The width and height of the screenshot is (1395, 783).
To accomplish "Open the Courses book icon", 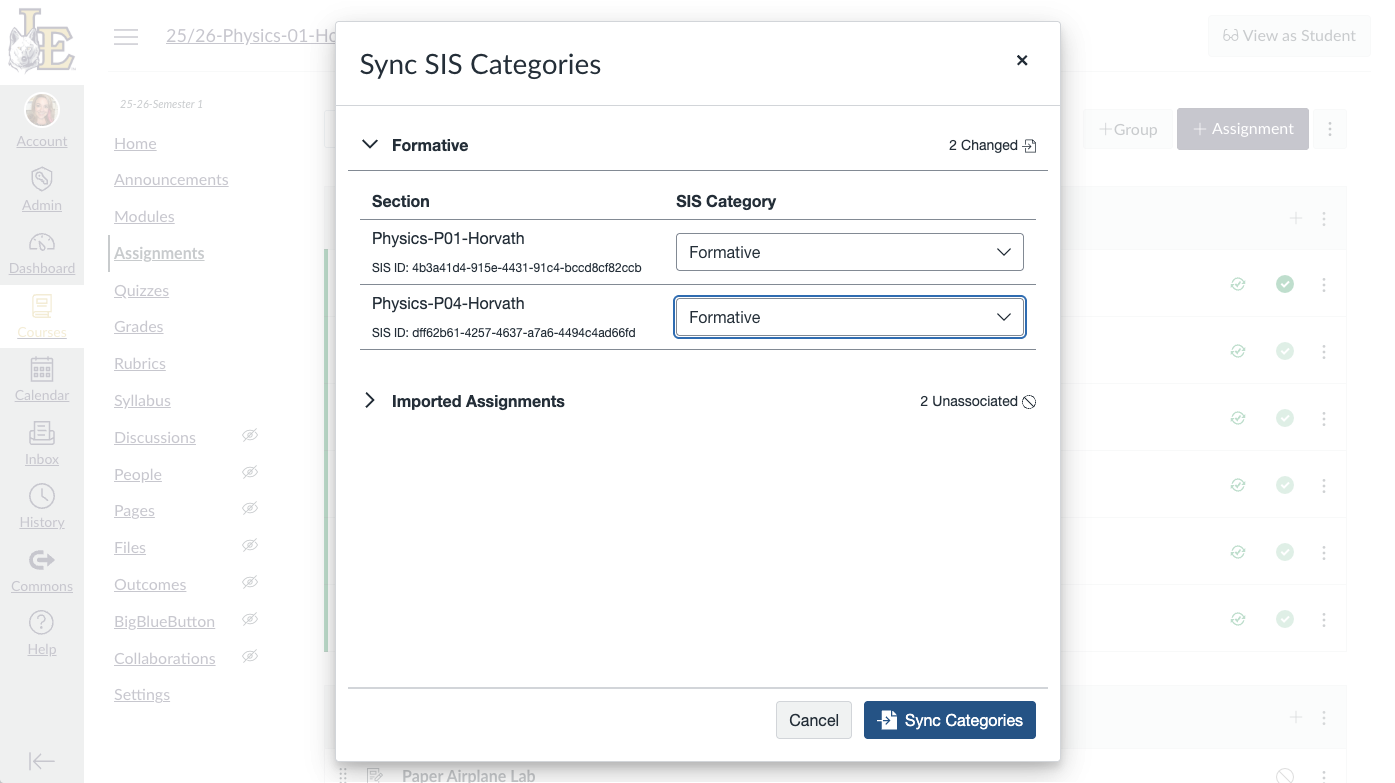I will pyautogui.click(x=42, y=306).
